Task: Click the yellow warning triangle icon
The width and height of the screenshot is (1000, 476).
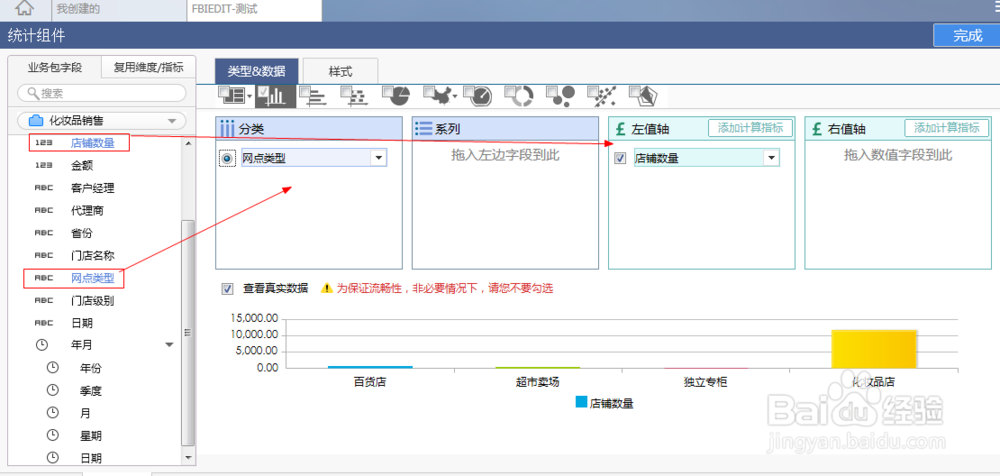Action: coord(327,288)
